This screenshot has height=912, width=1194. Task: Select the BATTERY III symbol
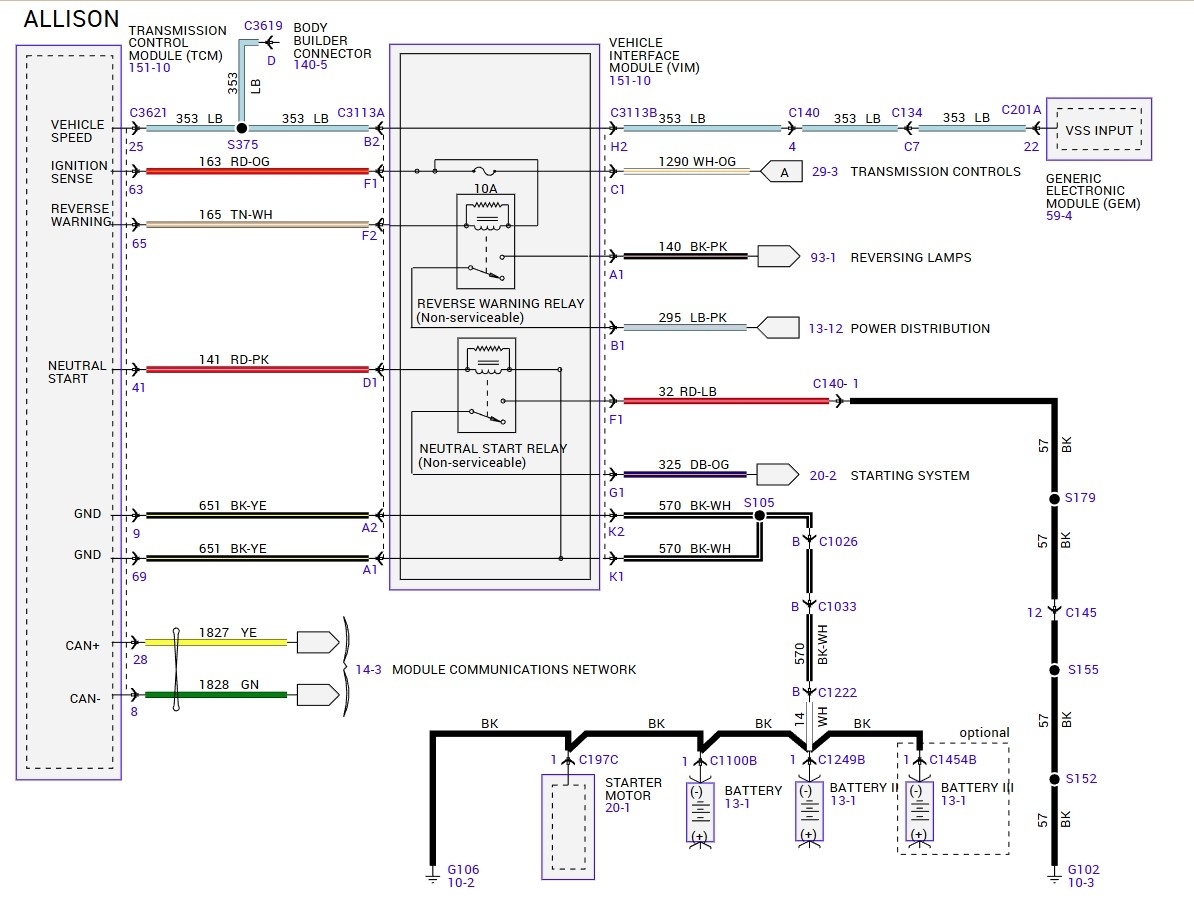click(x=919, y=813)
